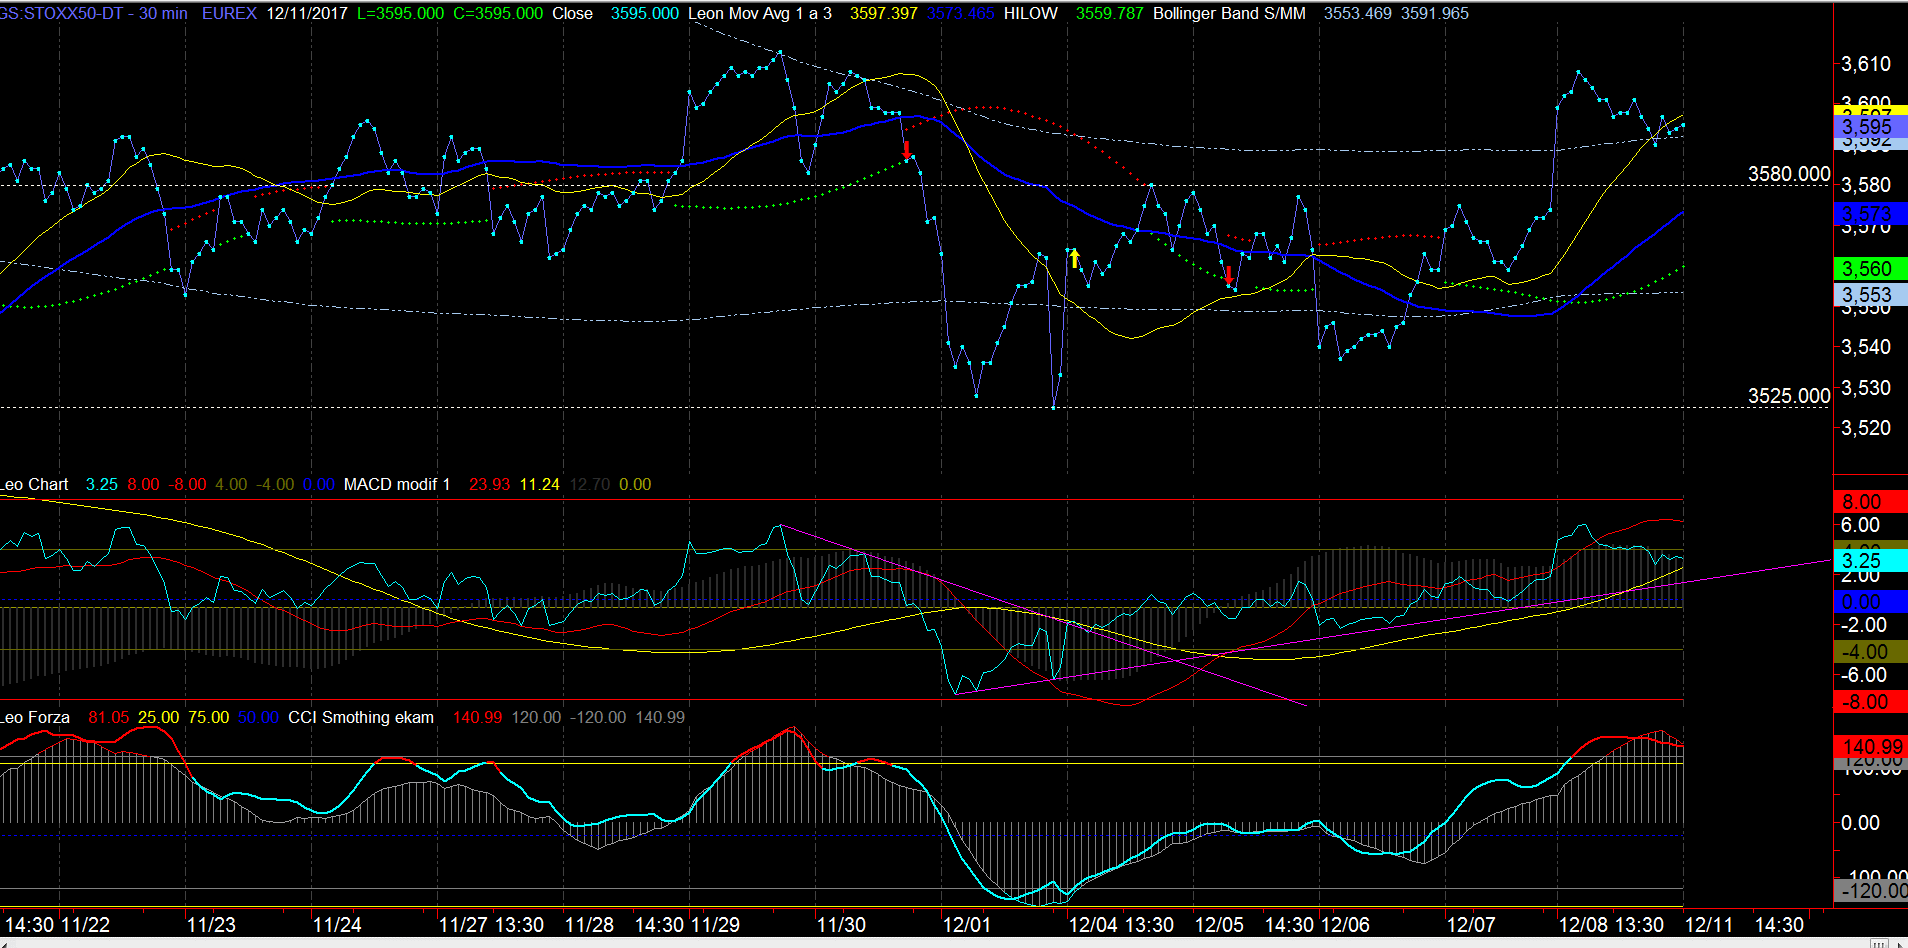Click the -120.00 CCI legend value
This screenshot has height=948, width=1908.
tap(597, 717)
